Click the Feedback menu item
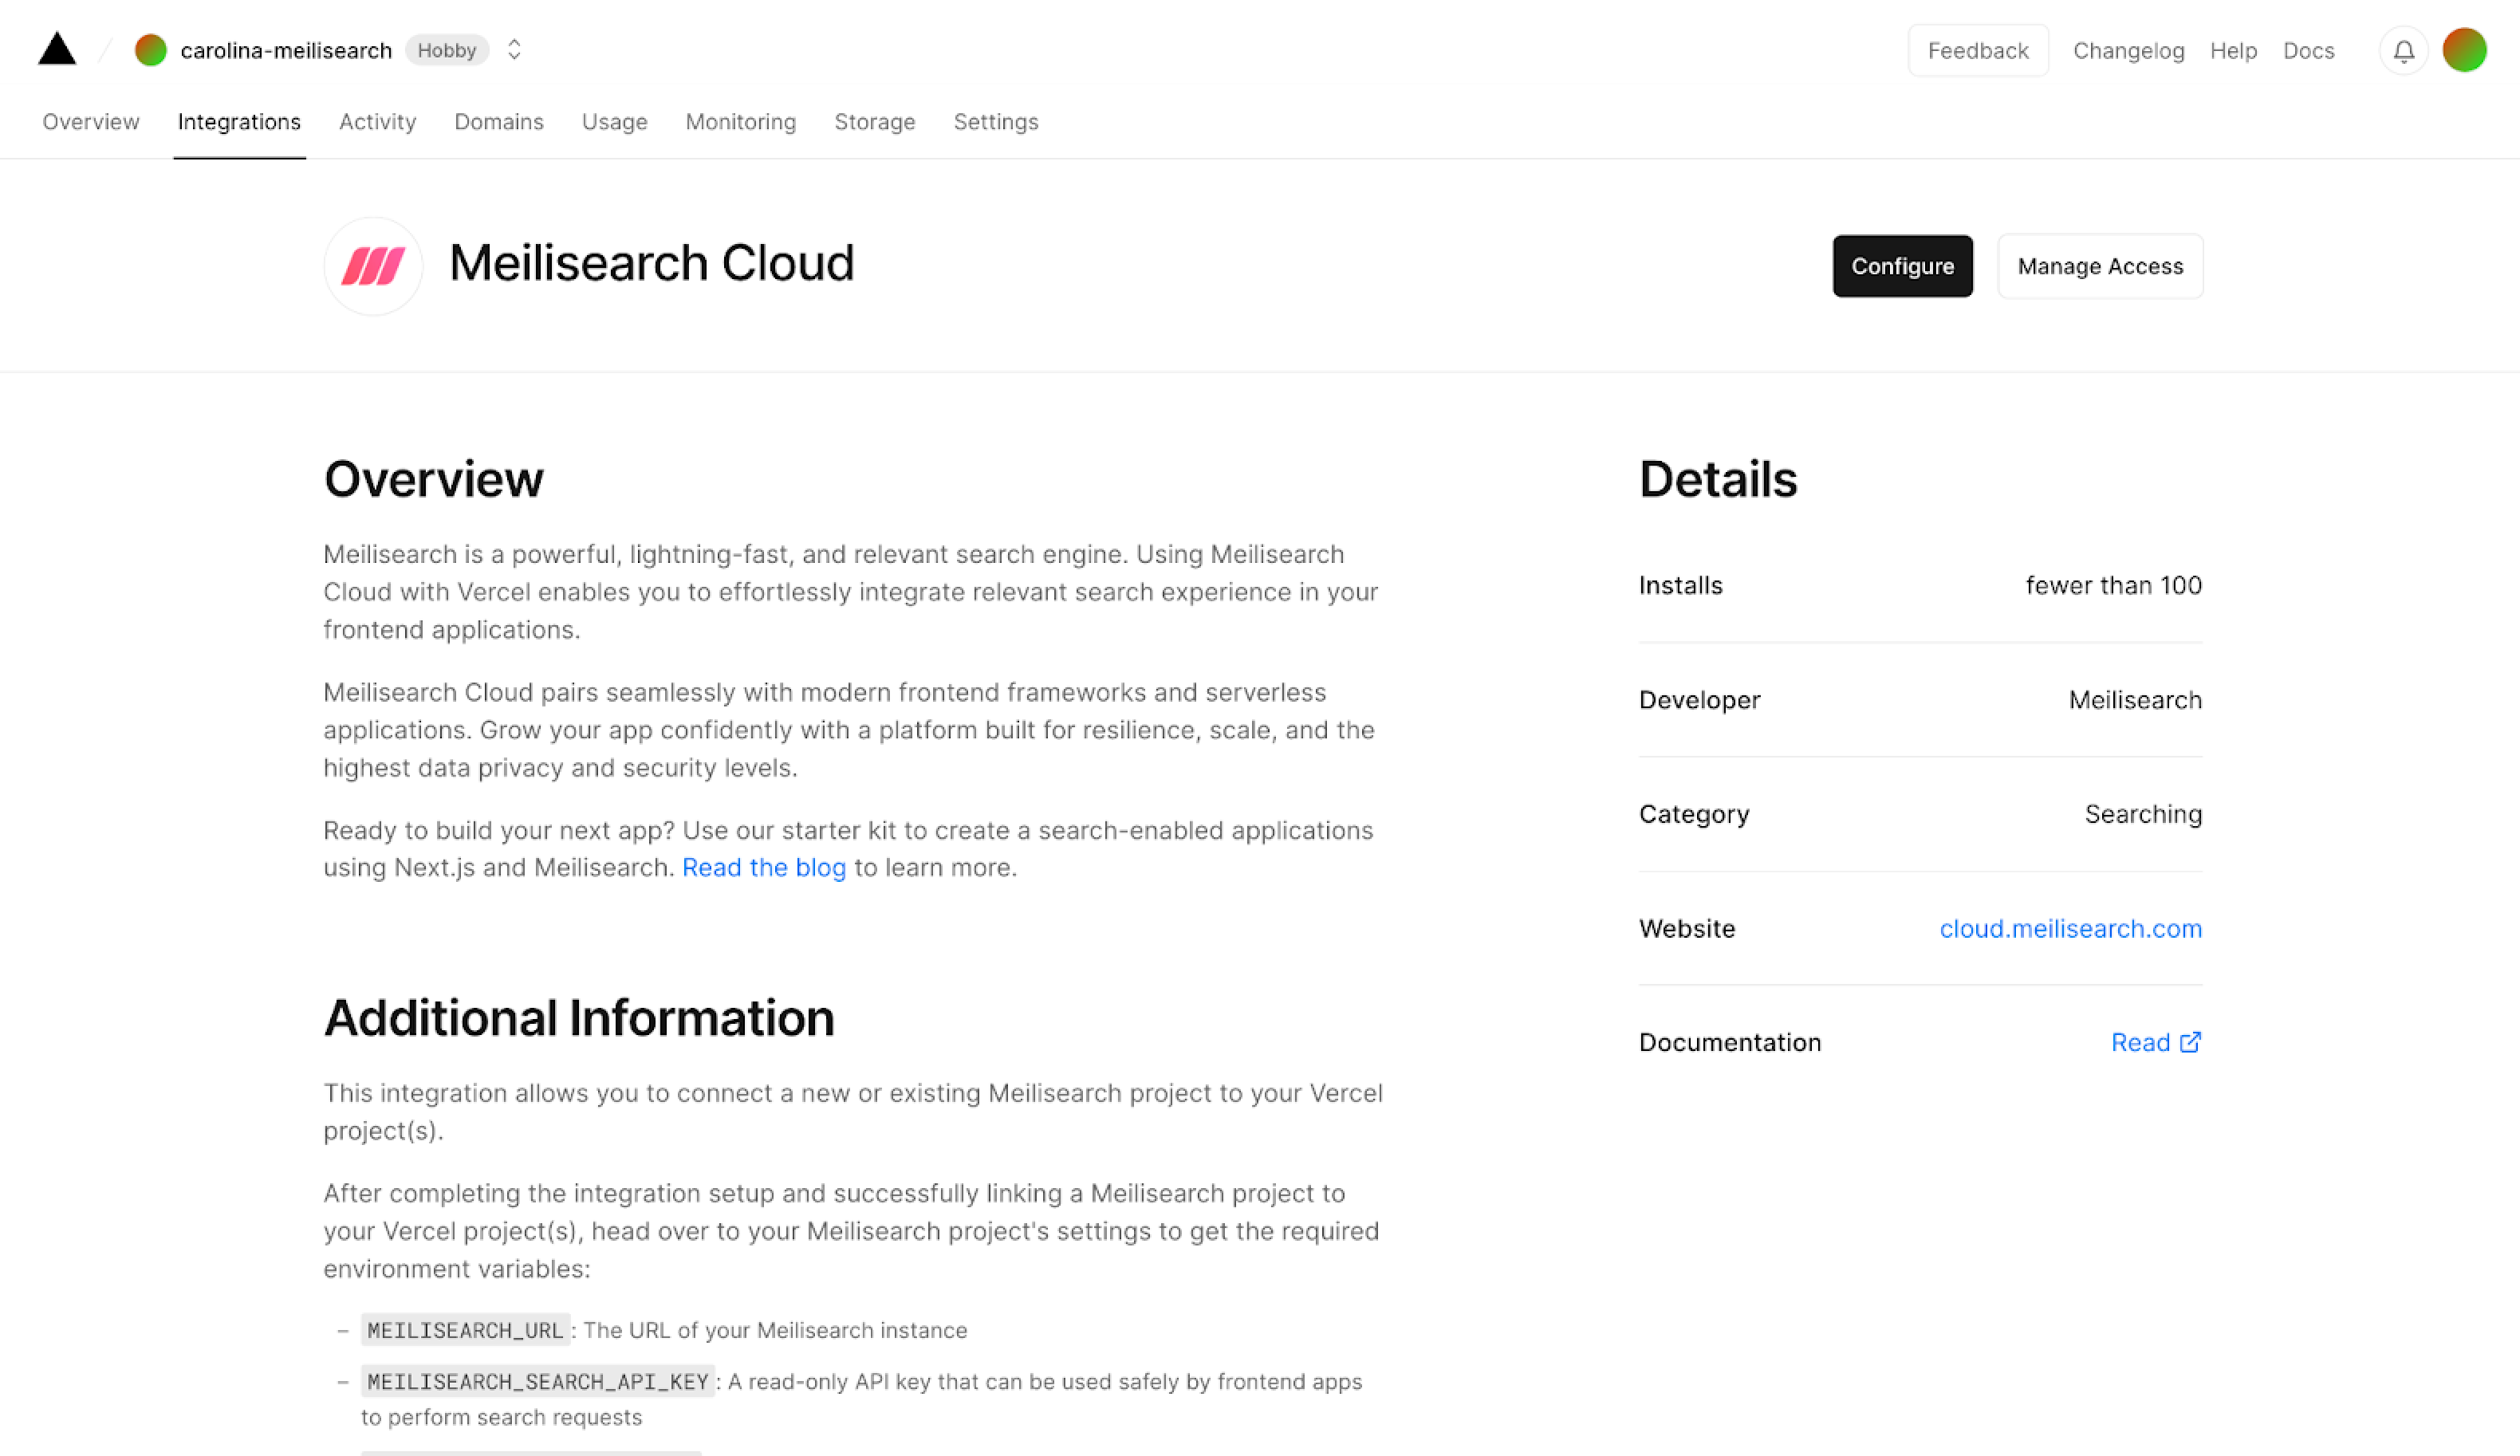Screen dimensions: 2520x1456 pyautogui.click(x=1977, y=49)
